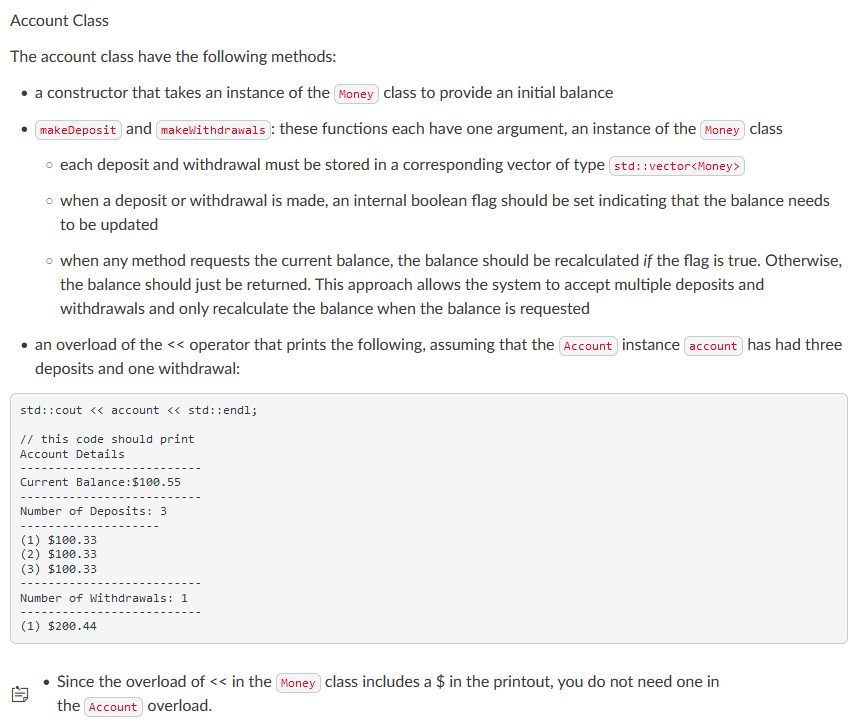Viewport: 861px width, 722px height.
Task: Click the 'Current Balance:$100.55' line
Action: [x=102, y=482]
